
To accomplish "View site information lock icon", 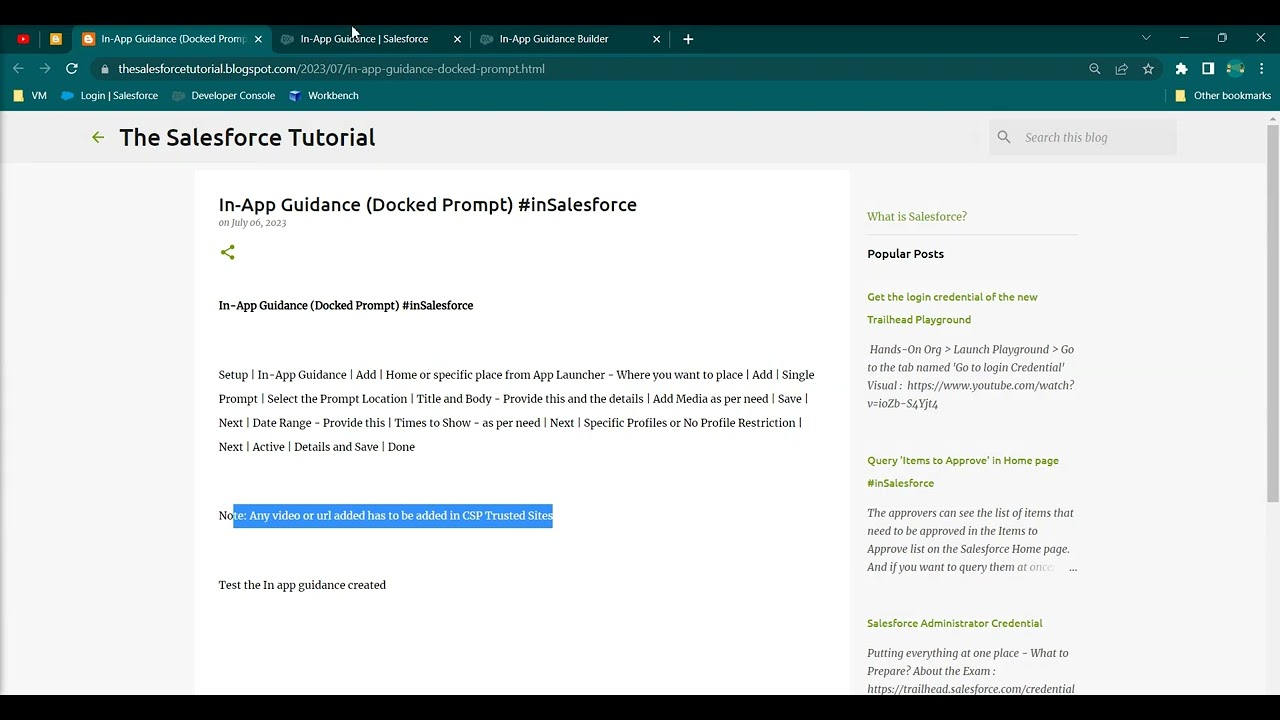I will tap(104, 69).
